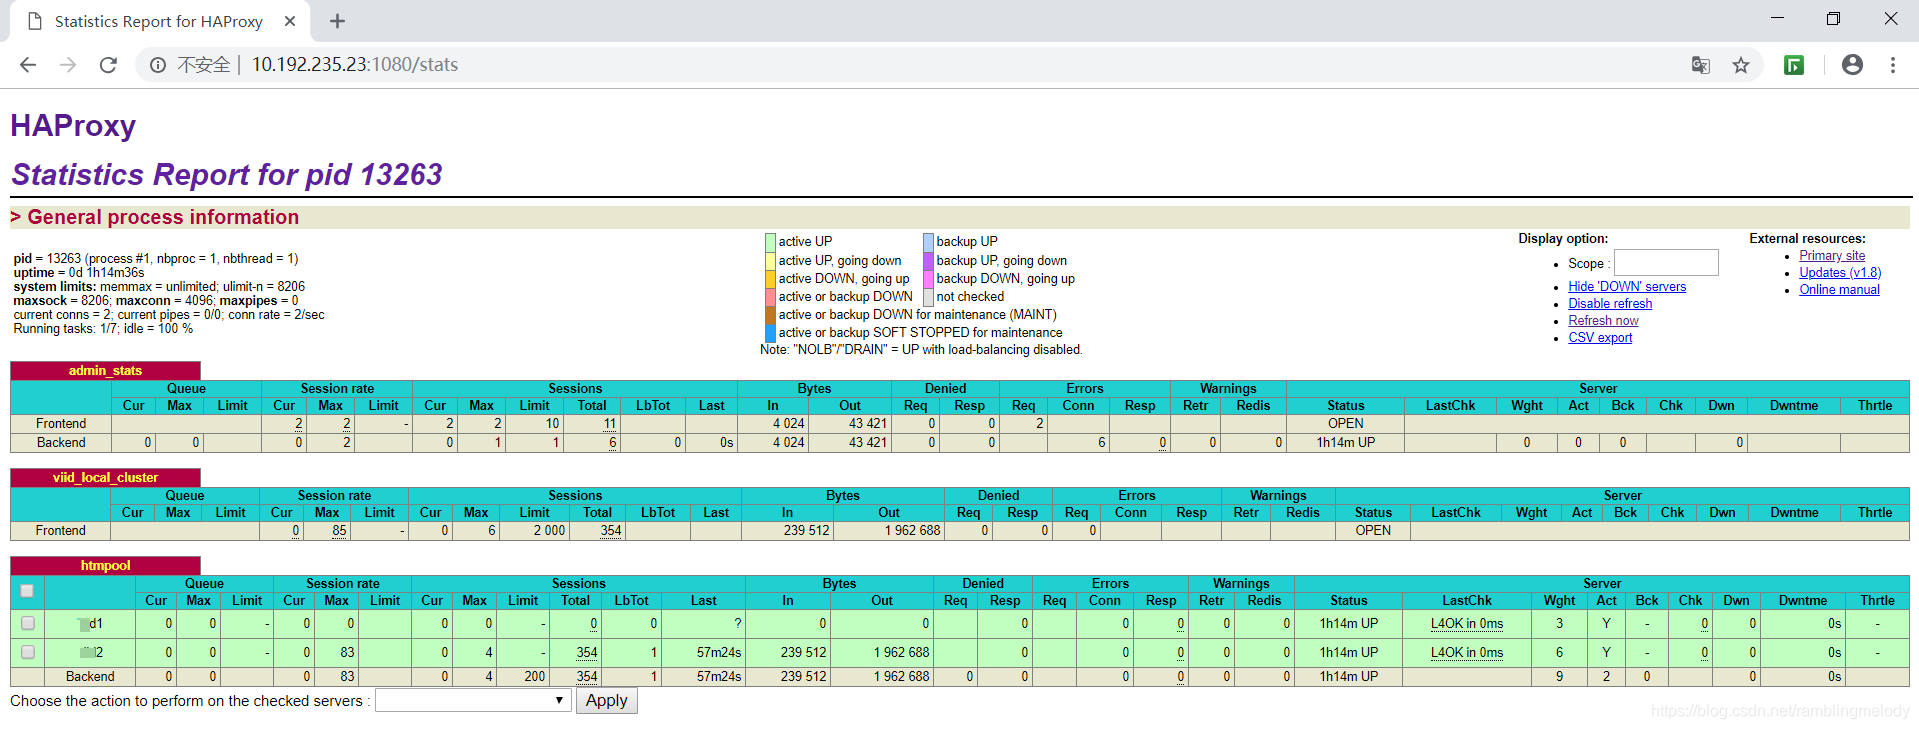The width and height of the screenshot is (1919, 729).
Task: Click the admin_stats proxy title
Action: click(x=105, y=371)
